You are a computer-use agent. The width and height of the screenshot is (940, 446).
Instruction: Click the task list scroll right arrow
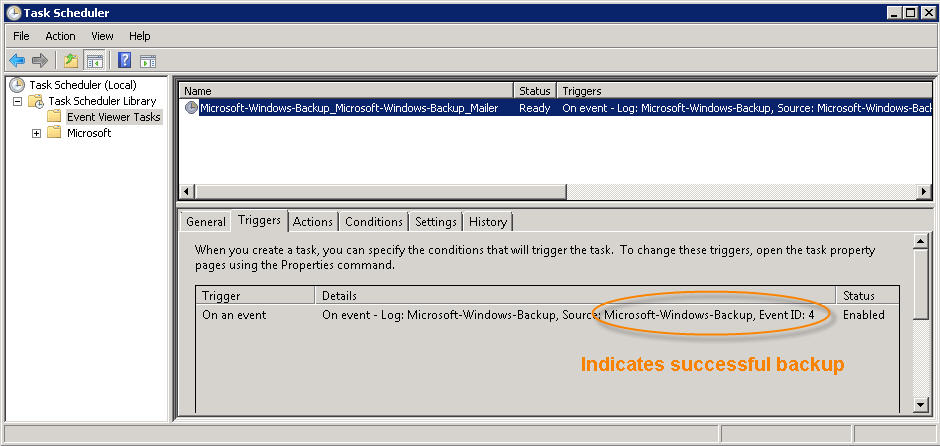click(925, 192)
